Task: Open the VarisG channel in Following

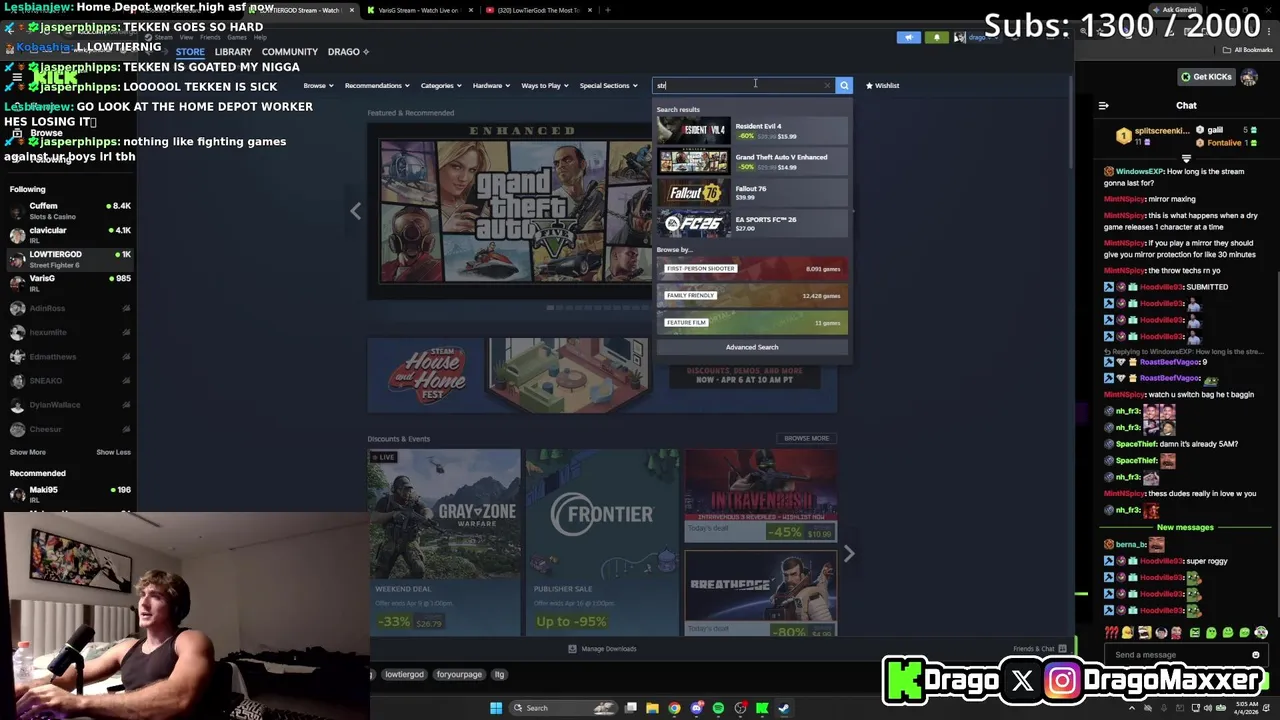Action: (68, 283)
